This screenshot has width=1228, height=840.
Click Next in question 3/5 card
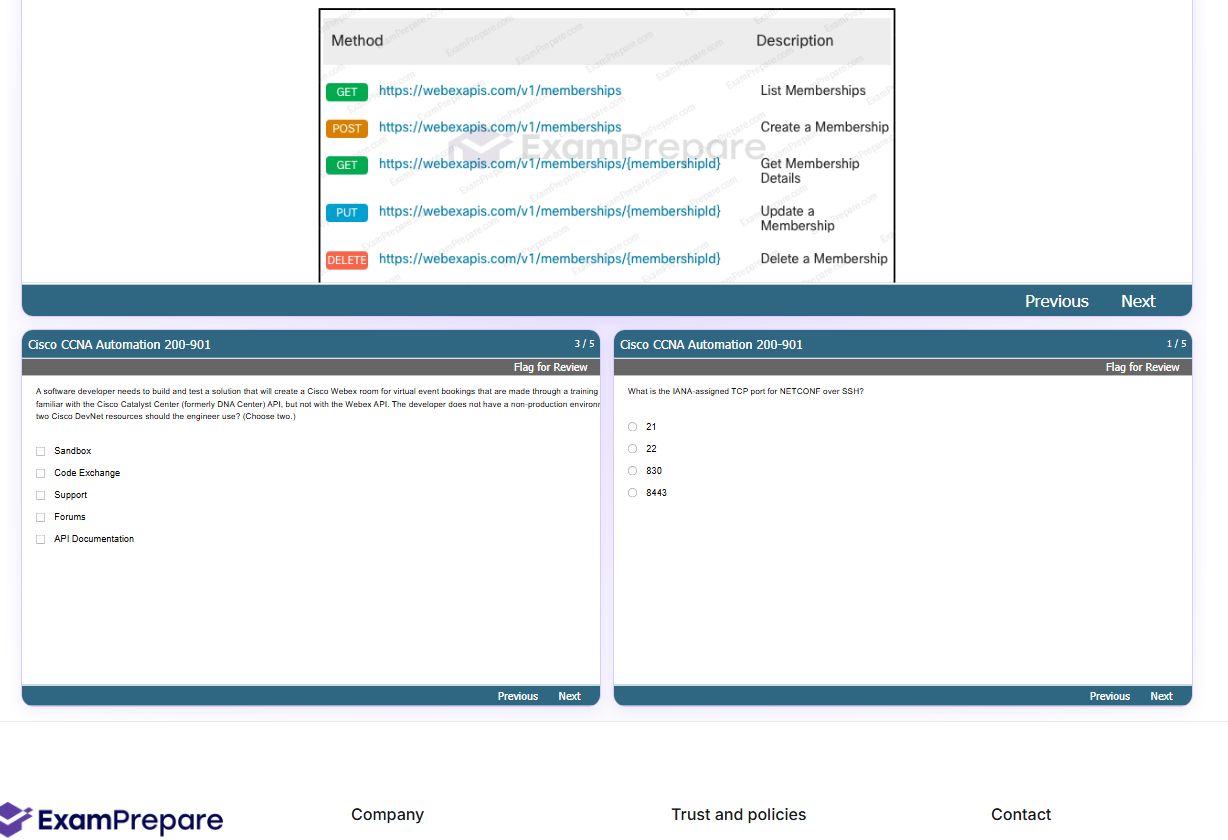pyautogui.click(x=569, y=696)
